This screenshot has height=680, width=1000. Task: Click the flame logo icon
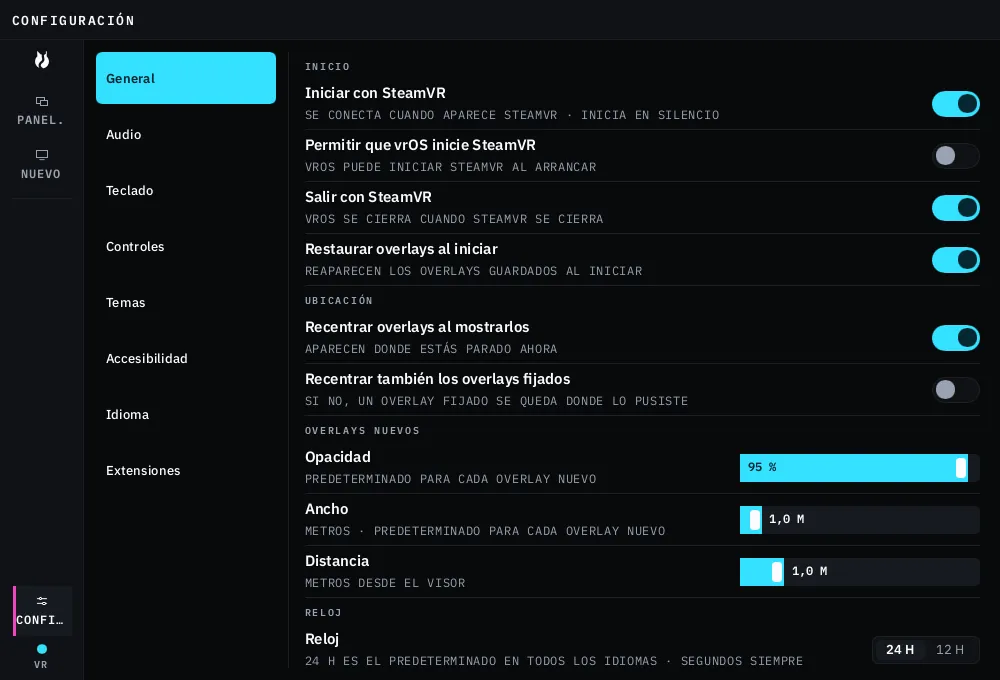tap(41, 60)
